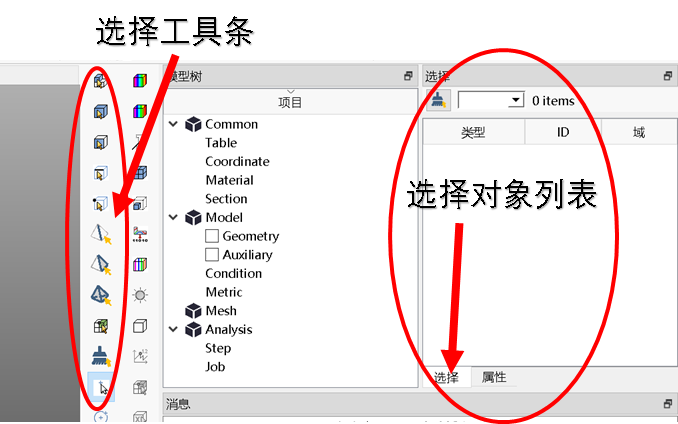This screenshot has height=424, width=678.
Task: Click the striped multicolor cube toolbar icon
Action: (140, 264)
